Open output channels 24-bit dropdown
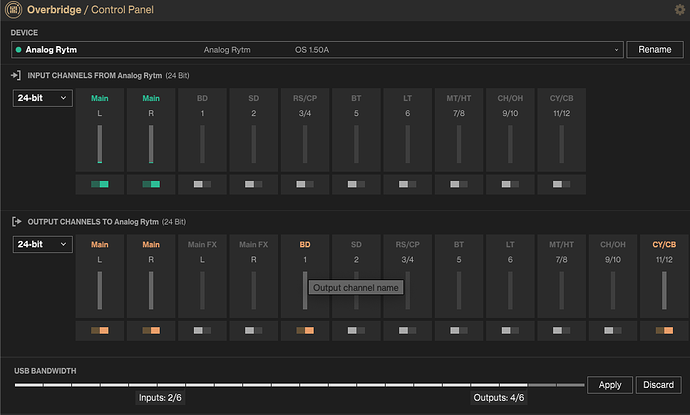The image size is (690, 415). pyautogui.click(x=42, y=244)
